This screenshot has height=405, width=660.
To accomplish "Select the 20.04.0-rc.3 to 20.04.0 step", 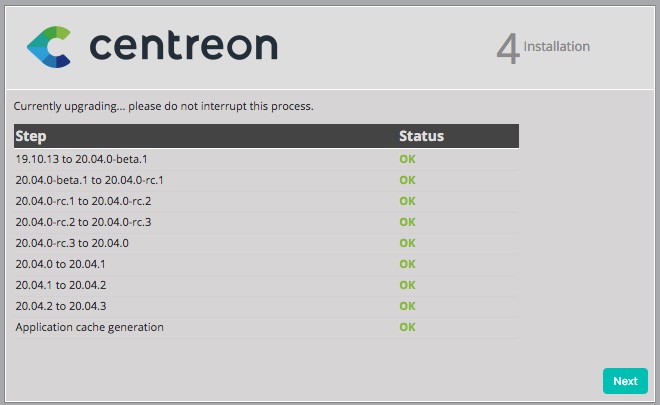I will tap(72, 243).
